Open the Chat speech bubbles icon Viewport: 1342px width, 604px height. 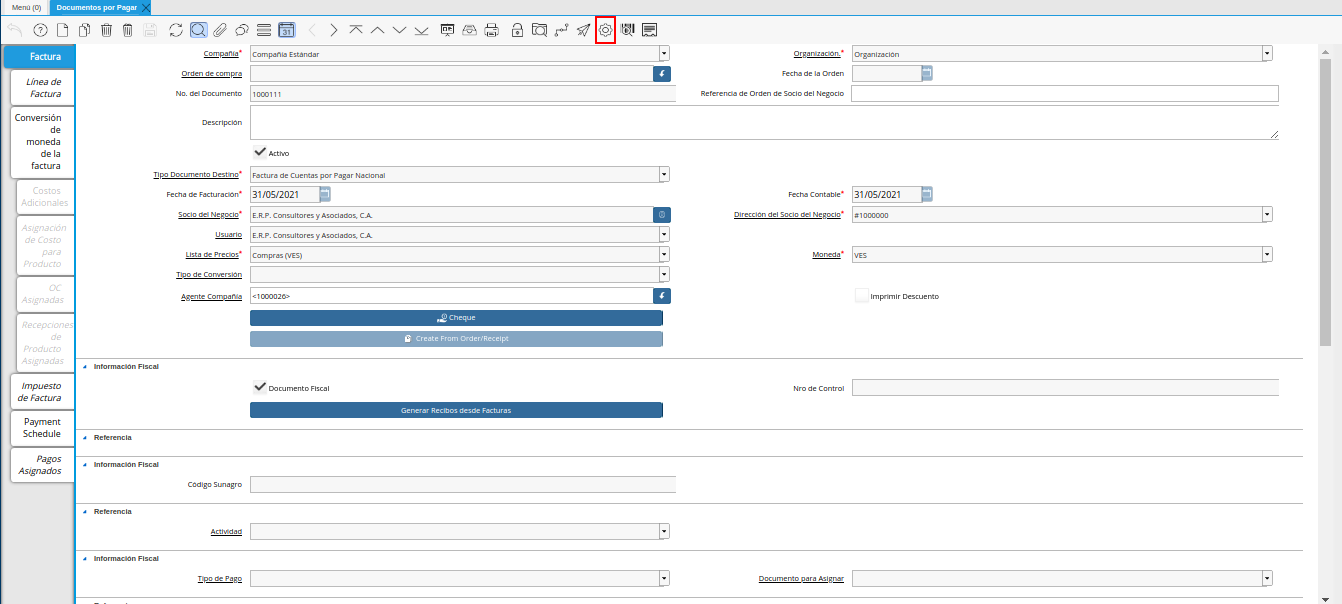(x=242, y=30)
